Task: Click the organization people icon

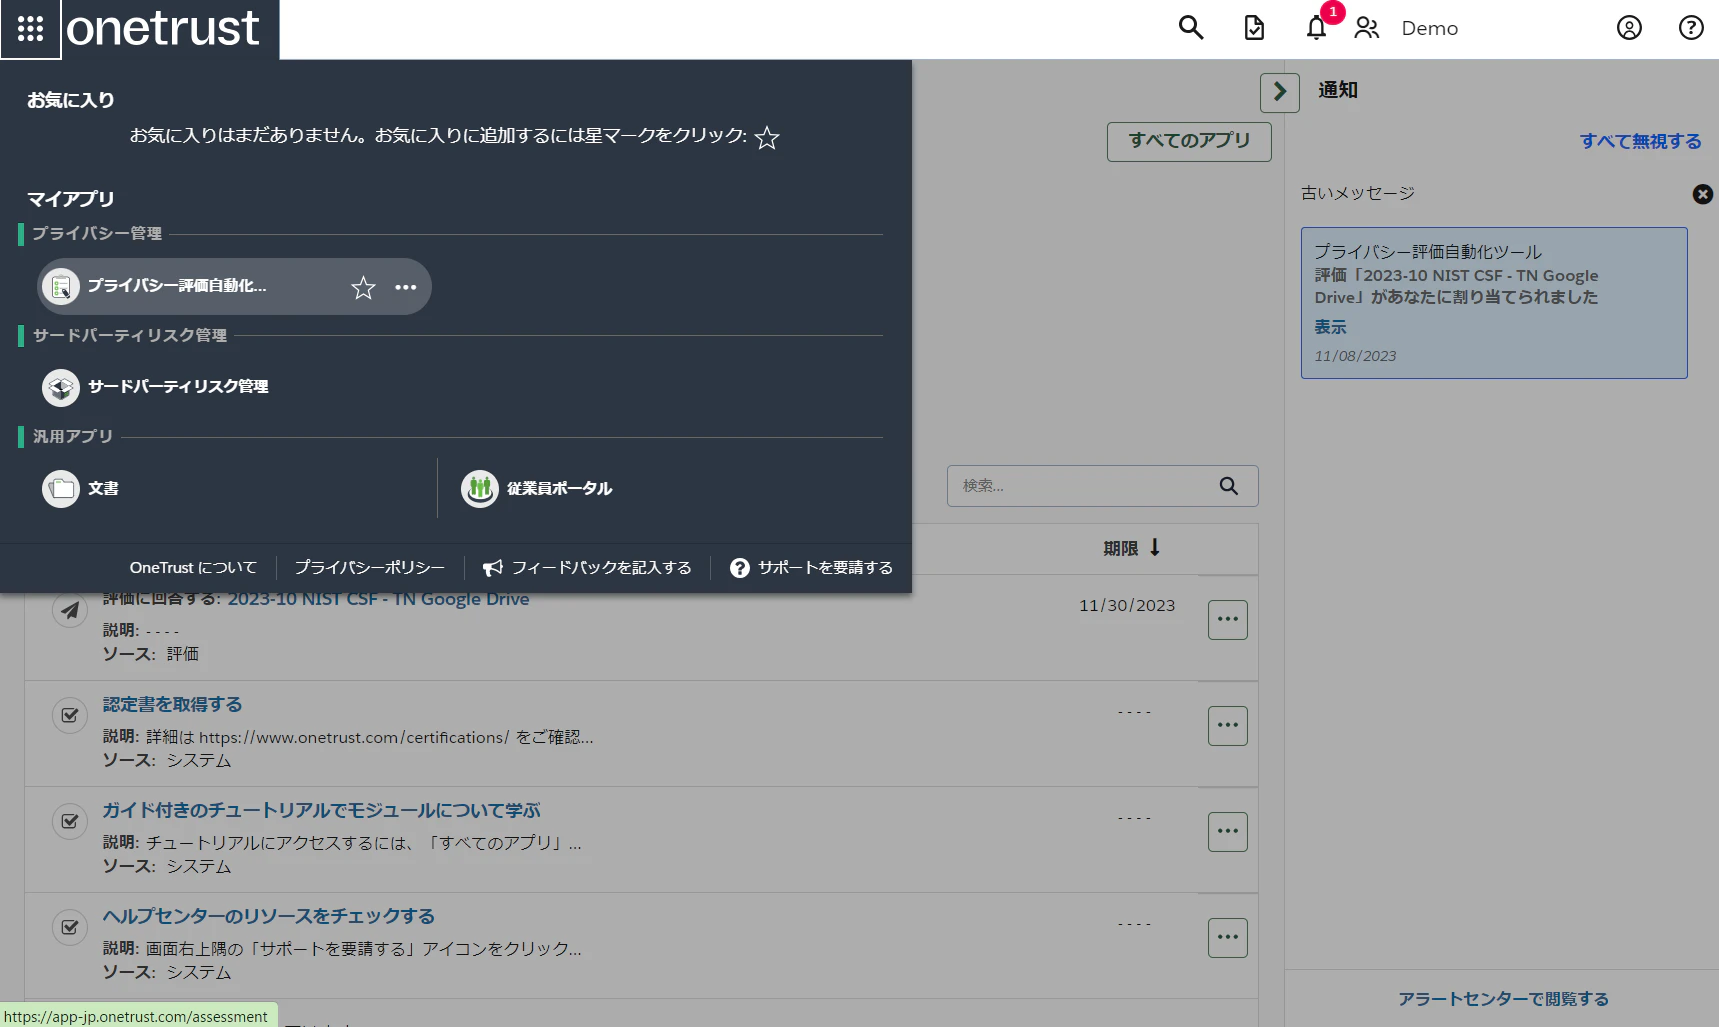Action: [1367, 28]
